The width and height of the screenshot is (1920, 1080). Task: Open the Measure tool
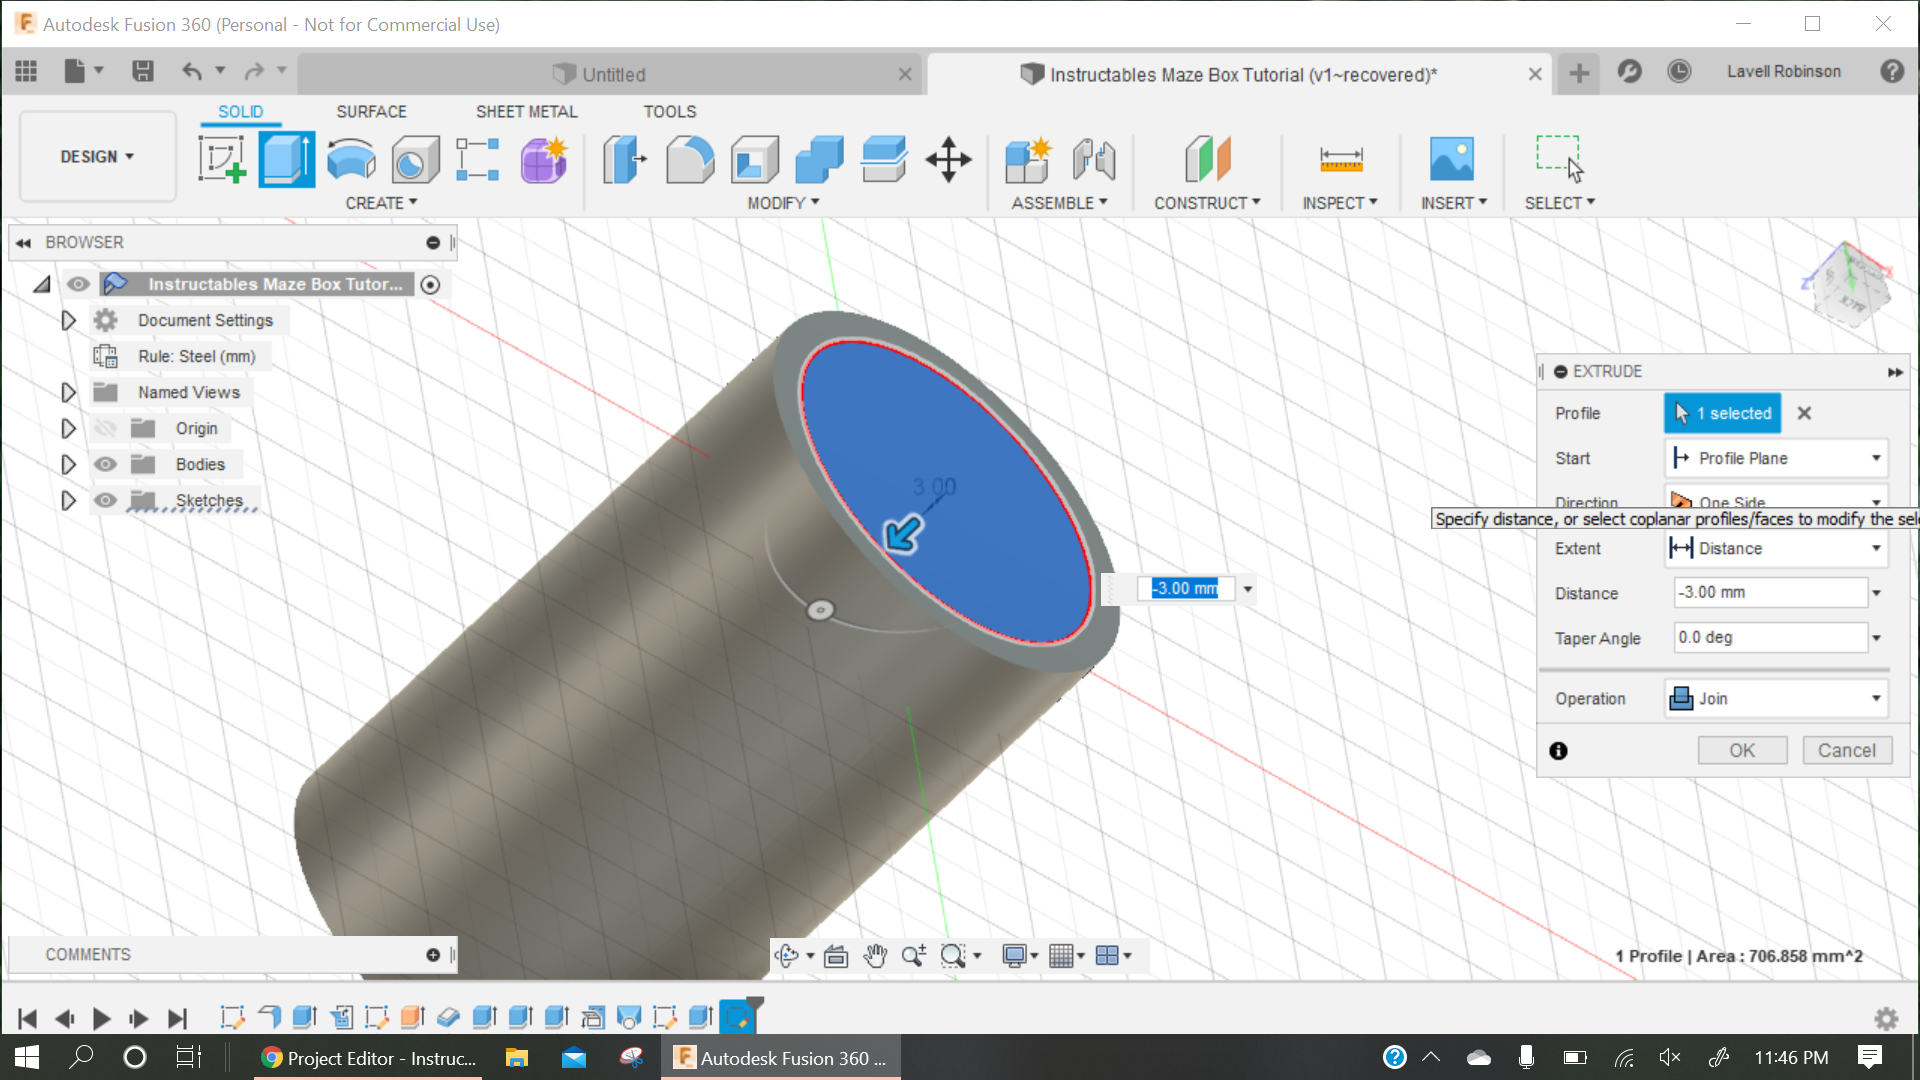click(1341, 160)
